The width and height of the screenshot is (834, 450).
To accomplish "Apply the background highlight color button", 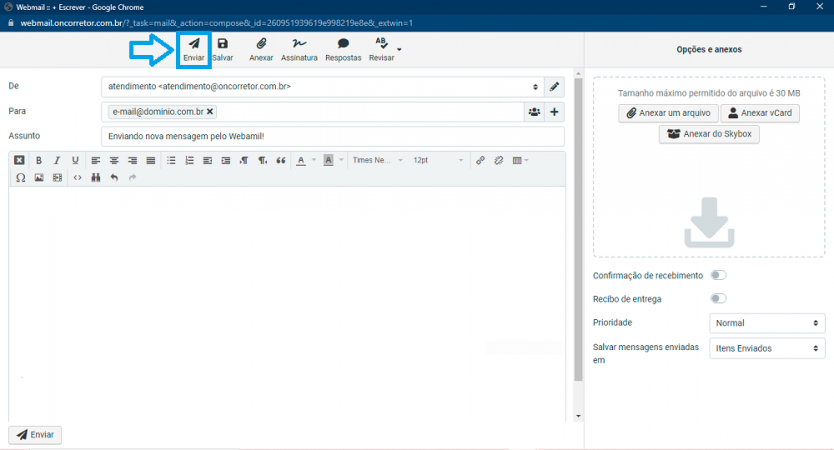I will tap(329, 160).
